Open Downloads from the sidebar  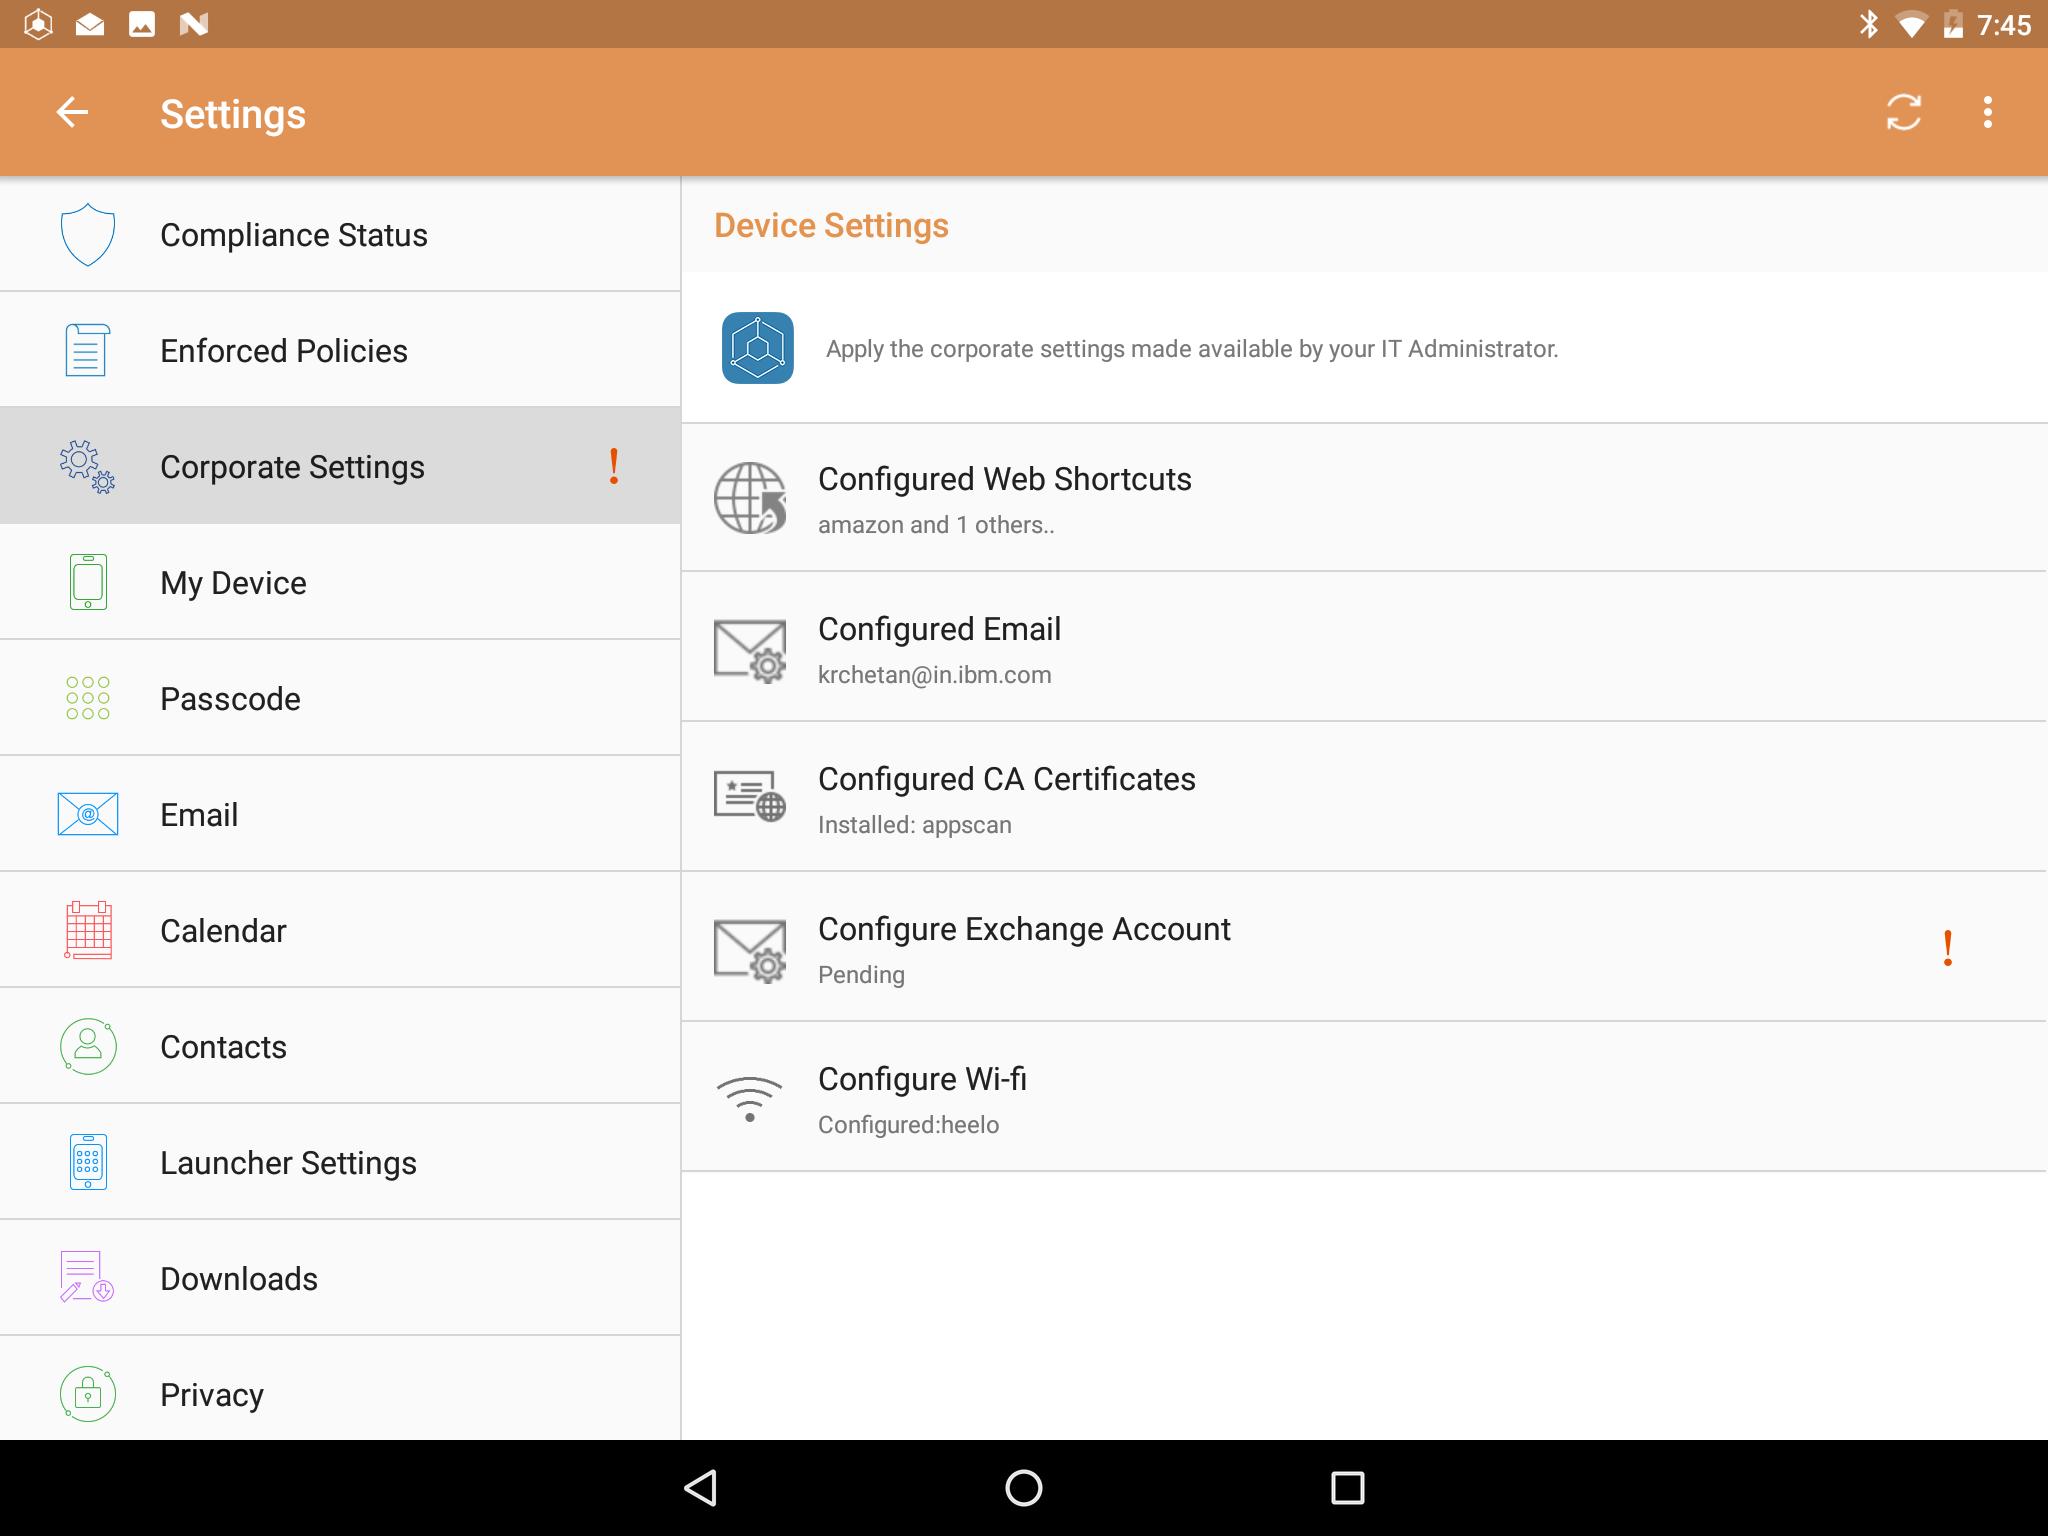click(340, 1278)
